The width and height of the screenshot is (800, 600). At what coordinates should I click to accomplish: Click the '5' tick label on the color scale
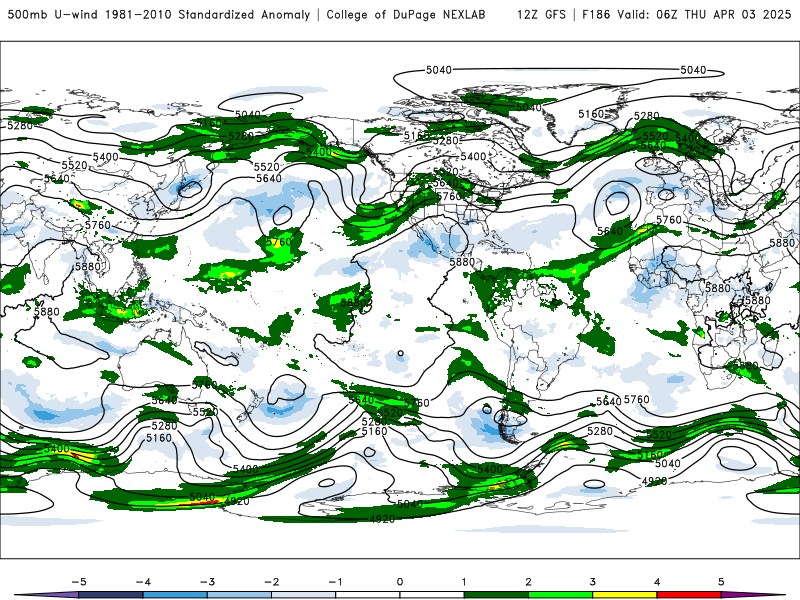[721, 582]
